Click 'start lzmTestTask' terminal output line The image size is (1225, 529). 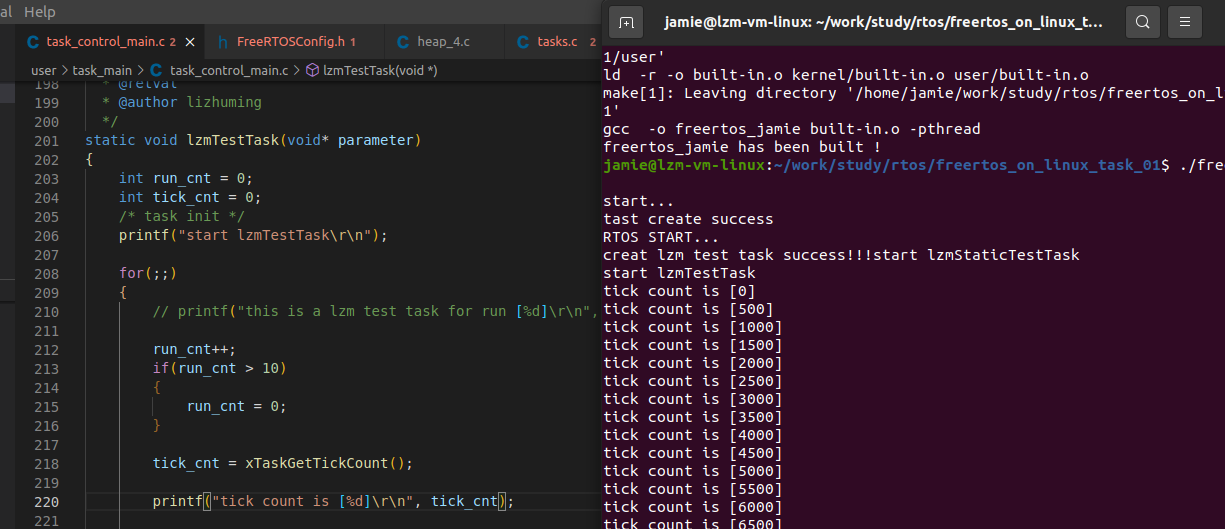pyautogui.click(x=679, y=273)
